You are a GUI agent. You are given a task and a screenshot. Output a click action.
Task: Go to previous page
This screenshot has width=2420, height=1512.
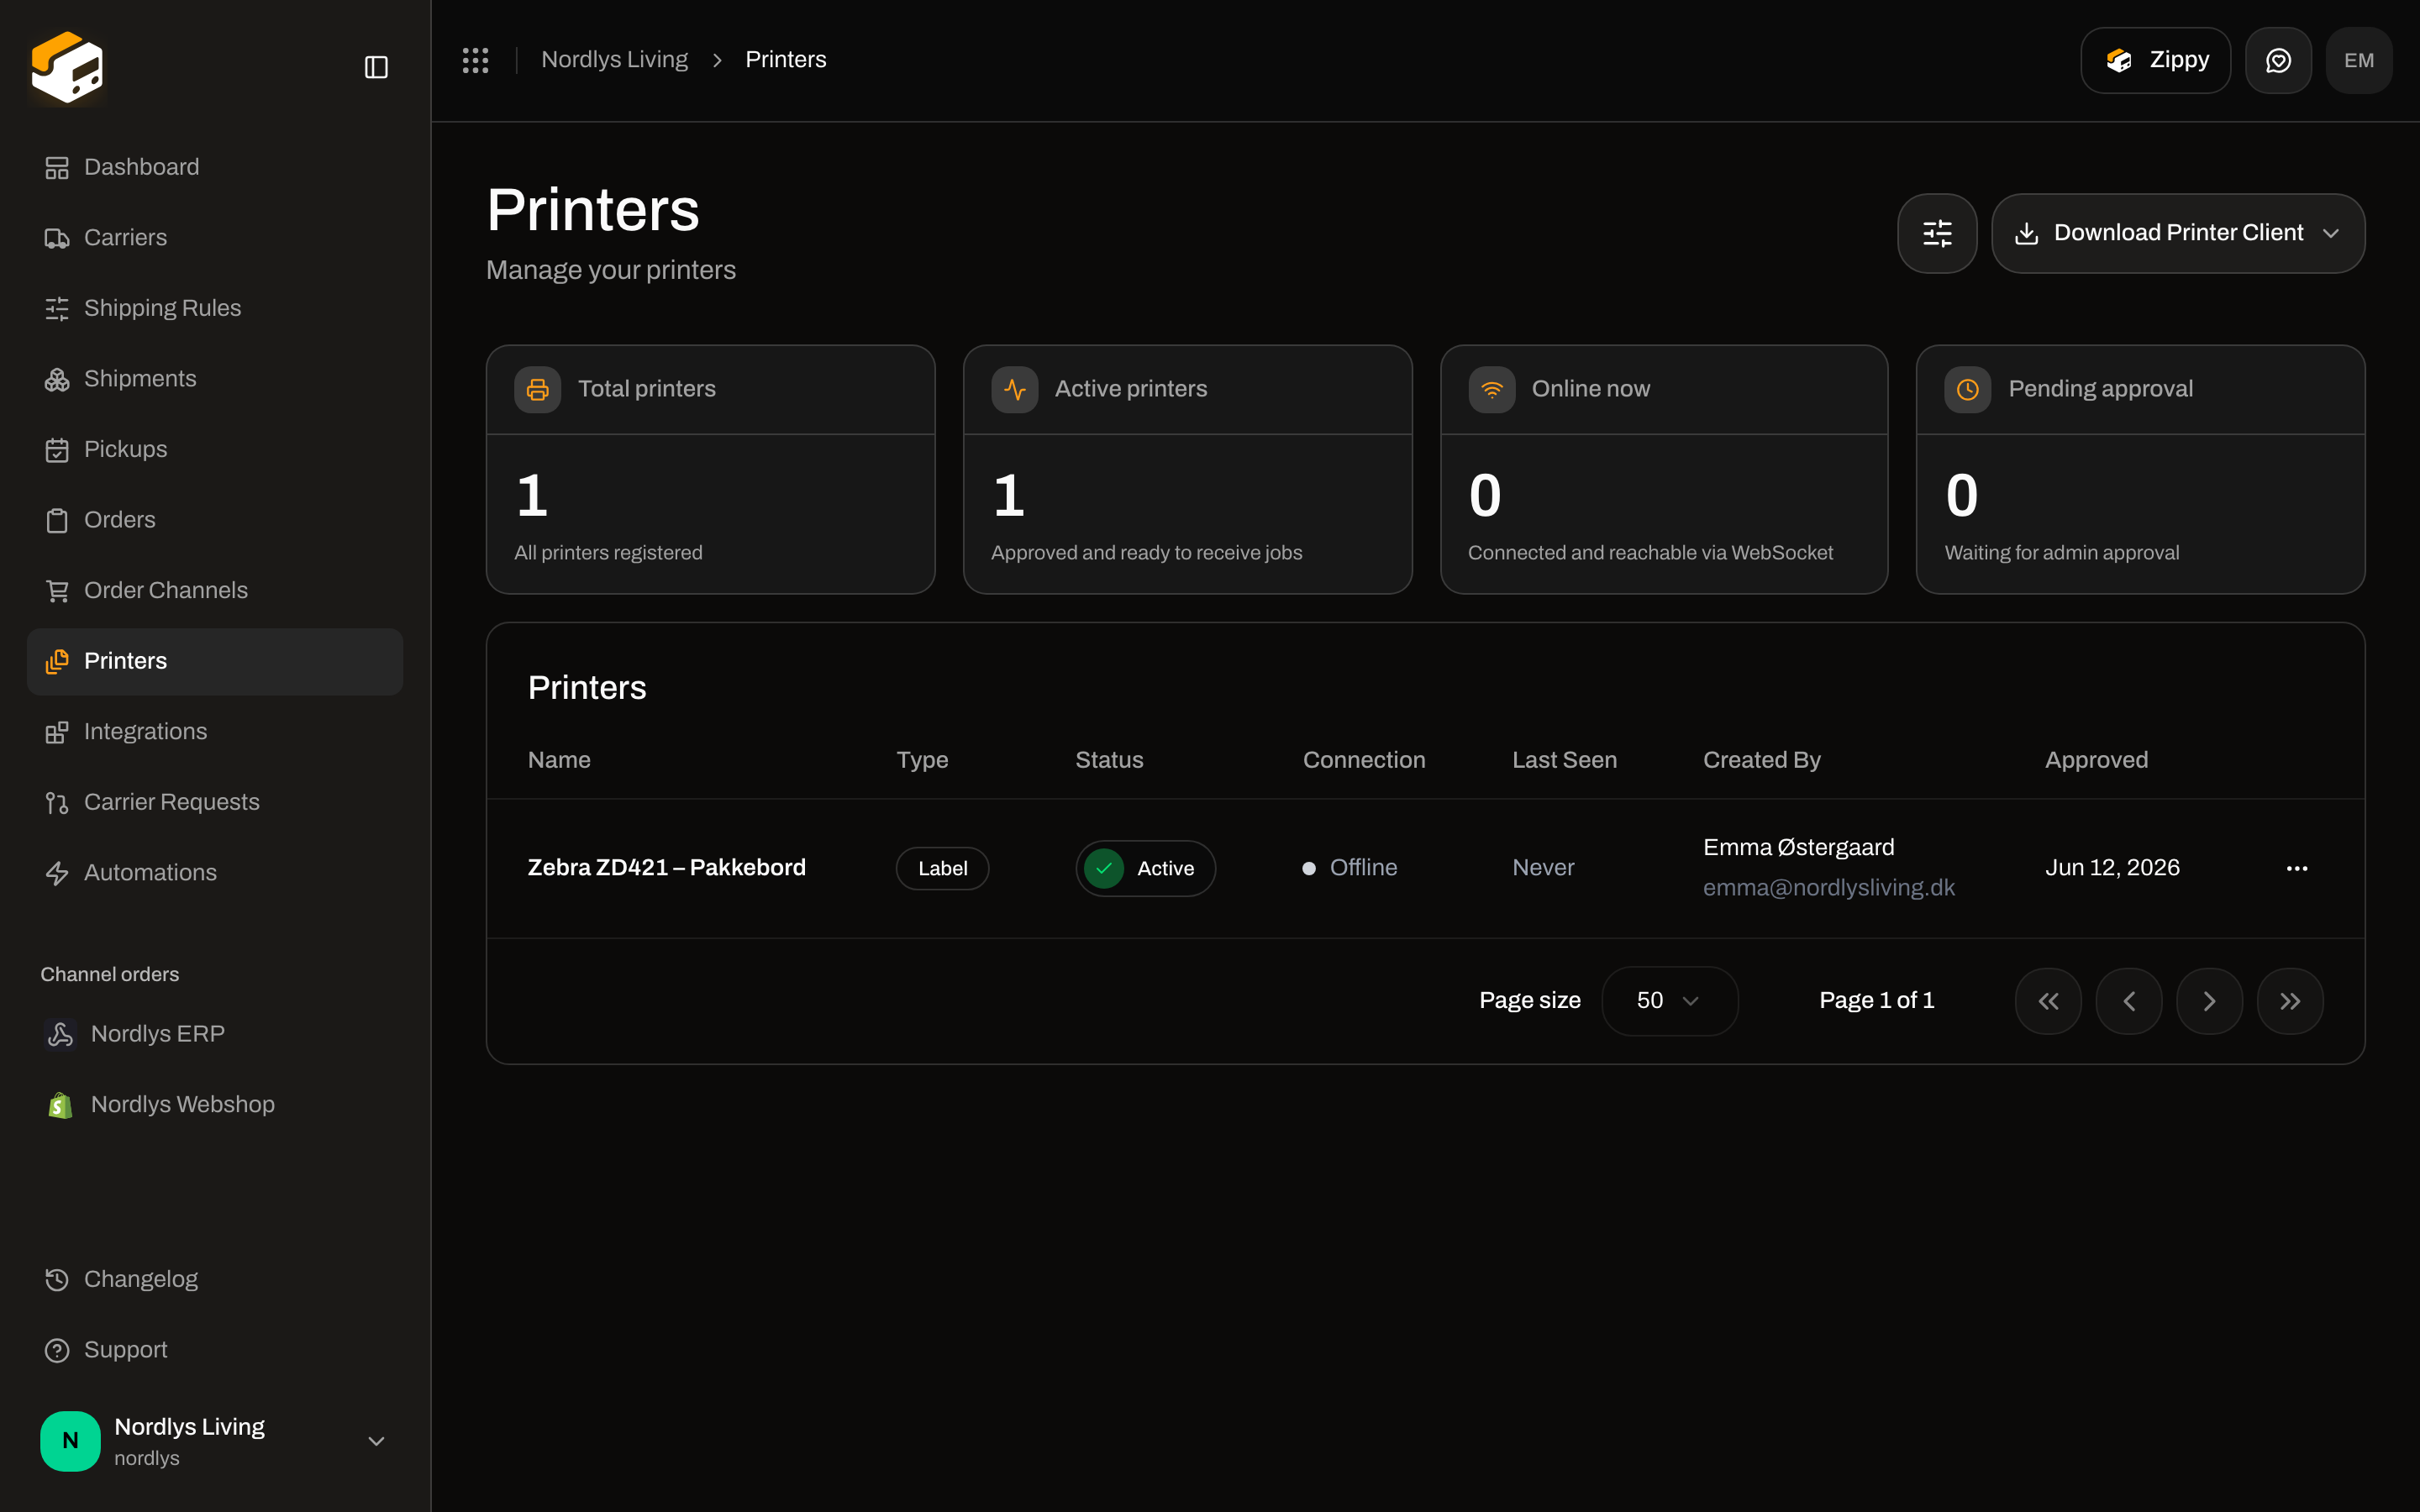[2129, 1001]
